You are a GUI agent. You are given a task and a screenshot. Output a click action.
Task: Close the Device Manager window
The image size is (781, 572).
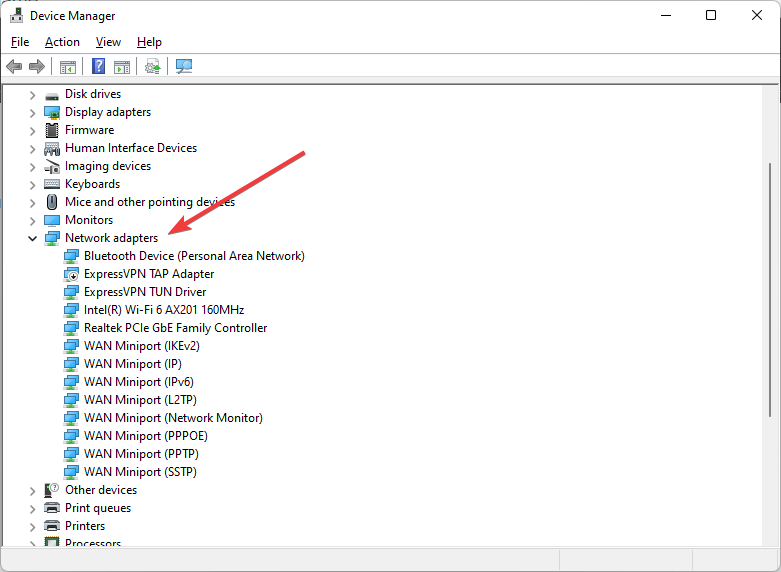[x=757, y=15]
